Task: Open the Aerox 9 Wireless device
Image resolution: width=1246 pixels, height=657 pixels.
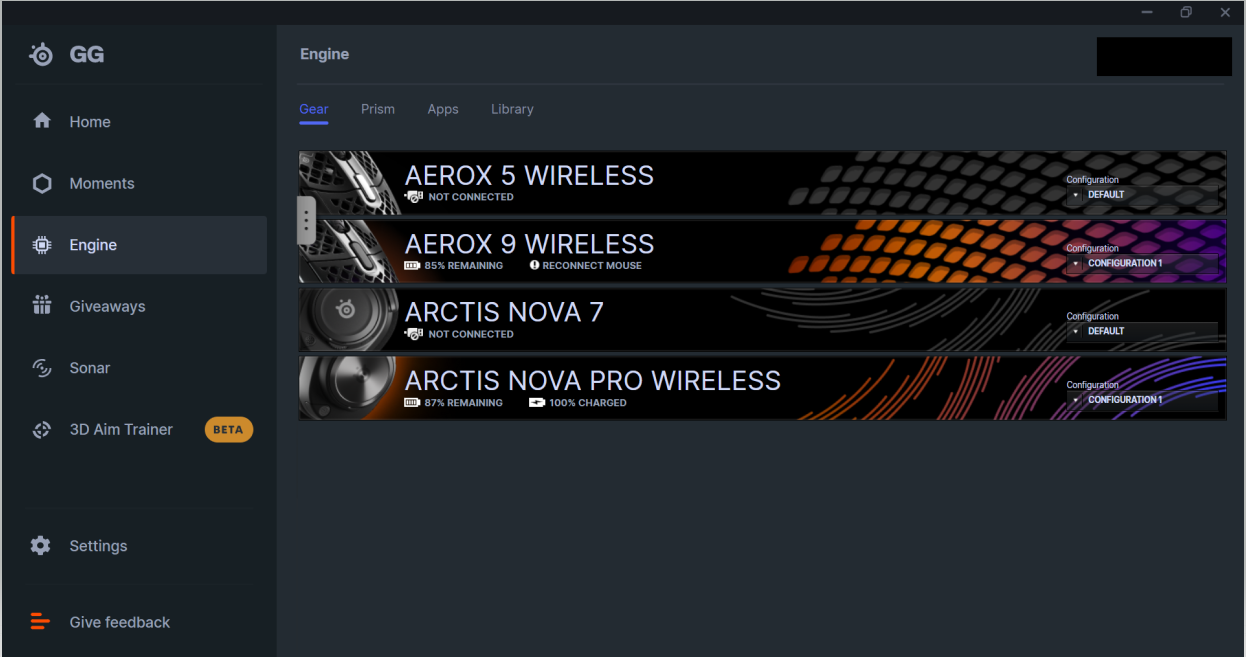Action: pyautogui.click(x=762, y=252)
